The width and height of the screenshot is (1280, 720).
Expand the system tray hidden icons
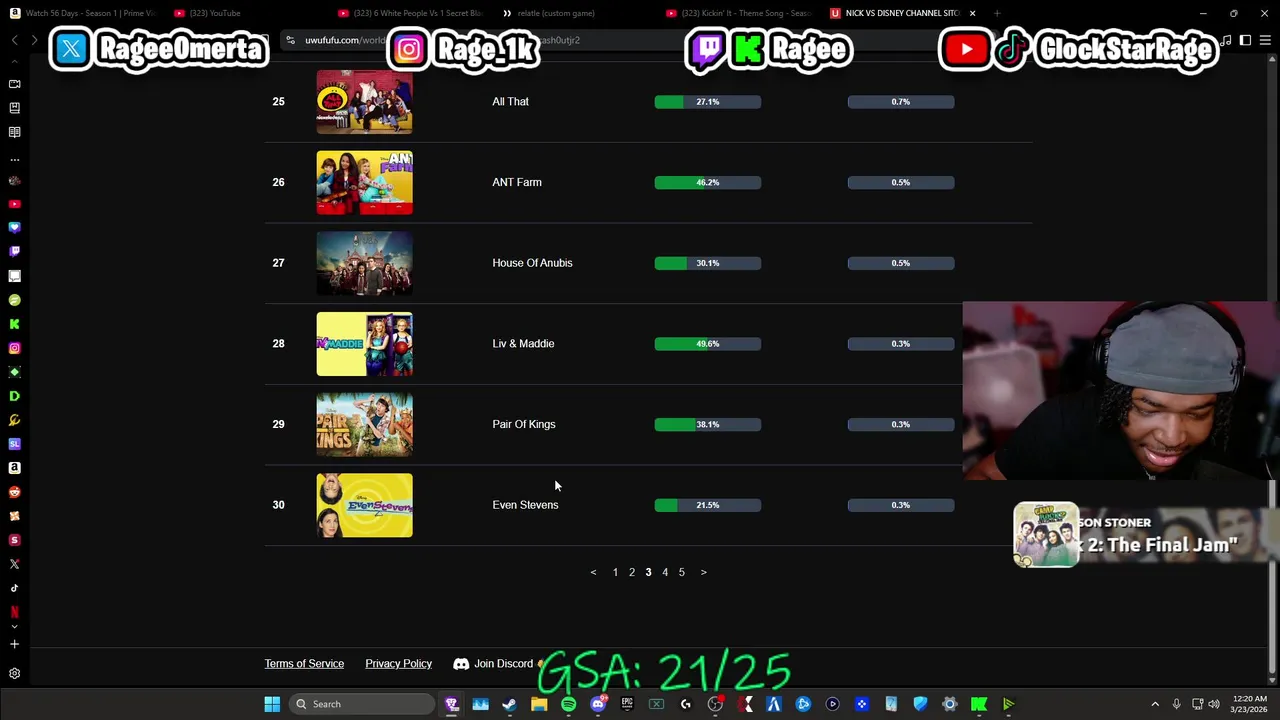point(1155,704)
